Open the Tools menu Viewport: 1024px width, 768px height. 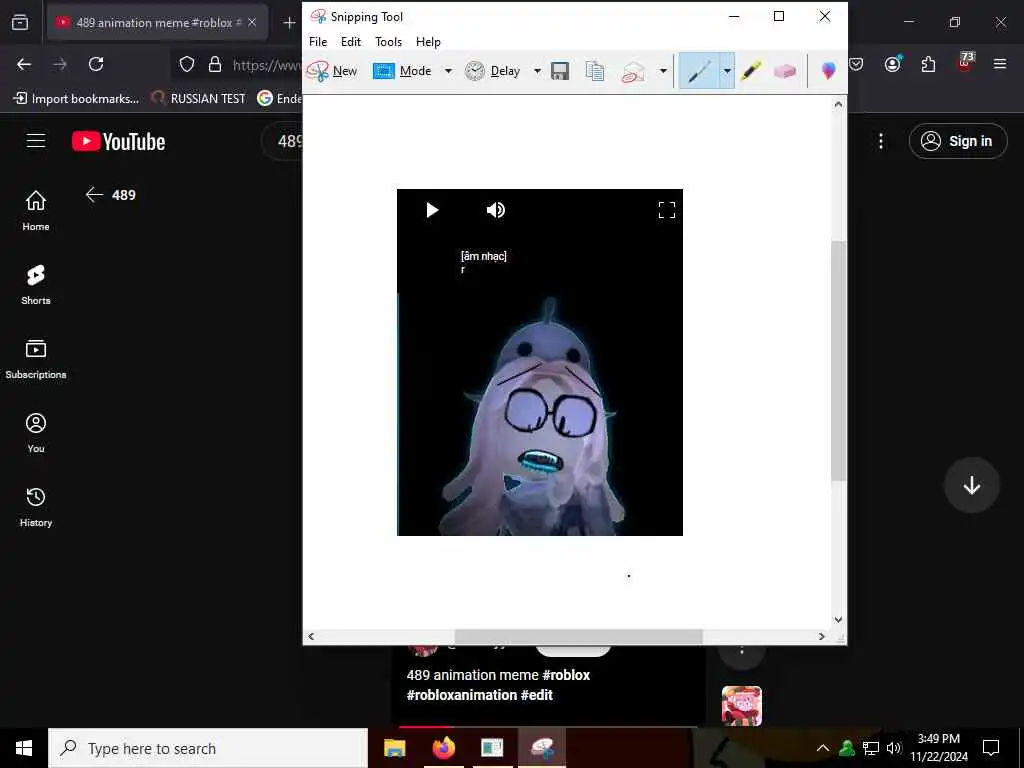tap(389, 42)
